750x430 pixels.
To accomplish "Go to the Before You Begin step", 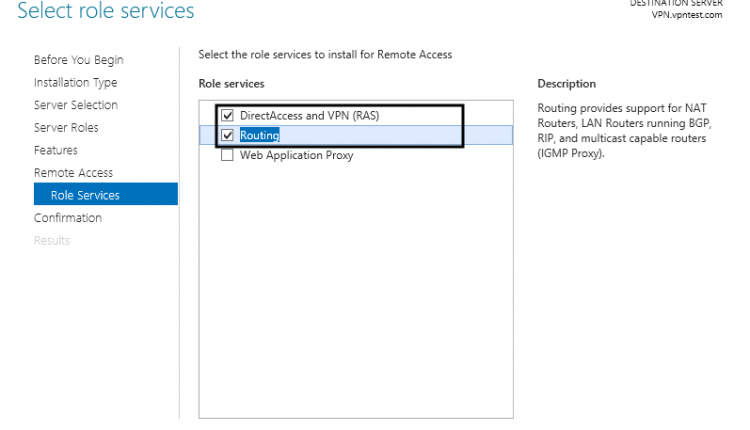I will pos(78,60).
